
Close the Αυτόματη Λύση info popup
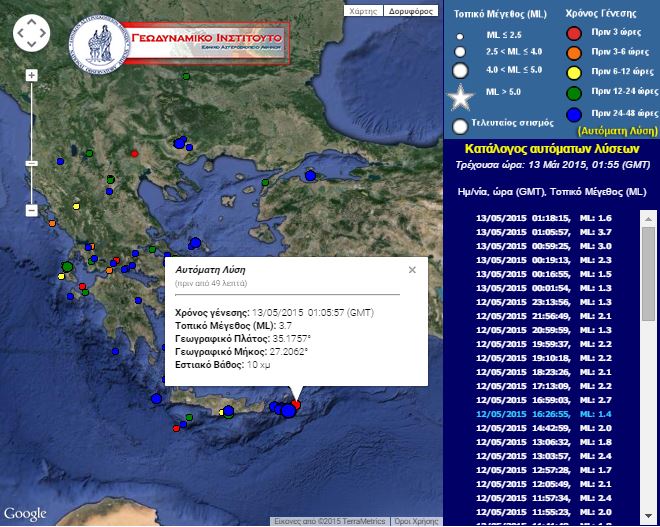(x=412, y=270)
